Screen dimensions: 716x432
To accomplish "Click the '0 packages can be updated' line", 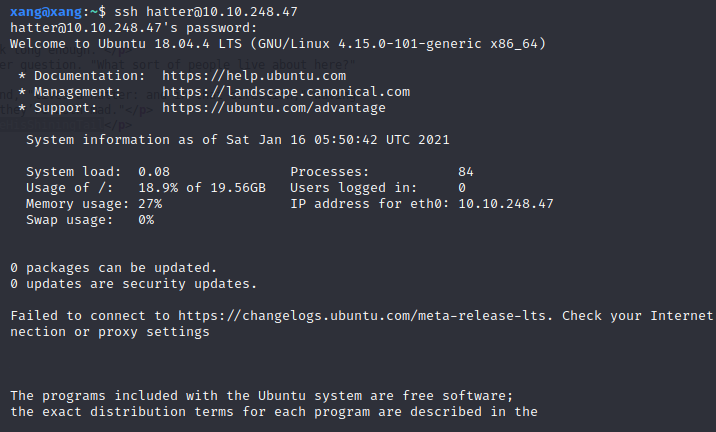I will point(113,268).
